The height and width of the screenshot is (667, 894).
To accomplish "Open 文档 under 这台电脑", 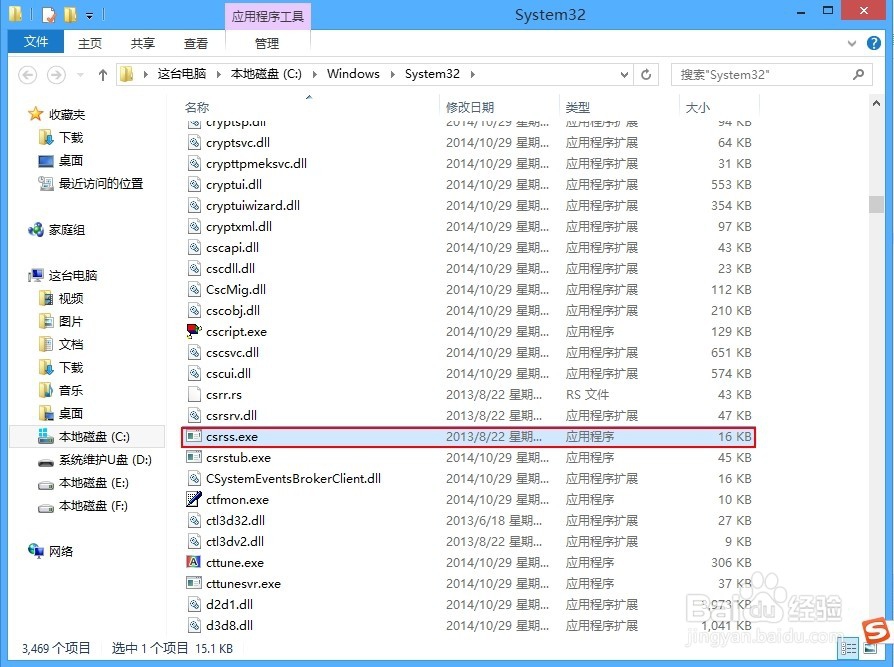I will (x=71, y=344).
